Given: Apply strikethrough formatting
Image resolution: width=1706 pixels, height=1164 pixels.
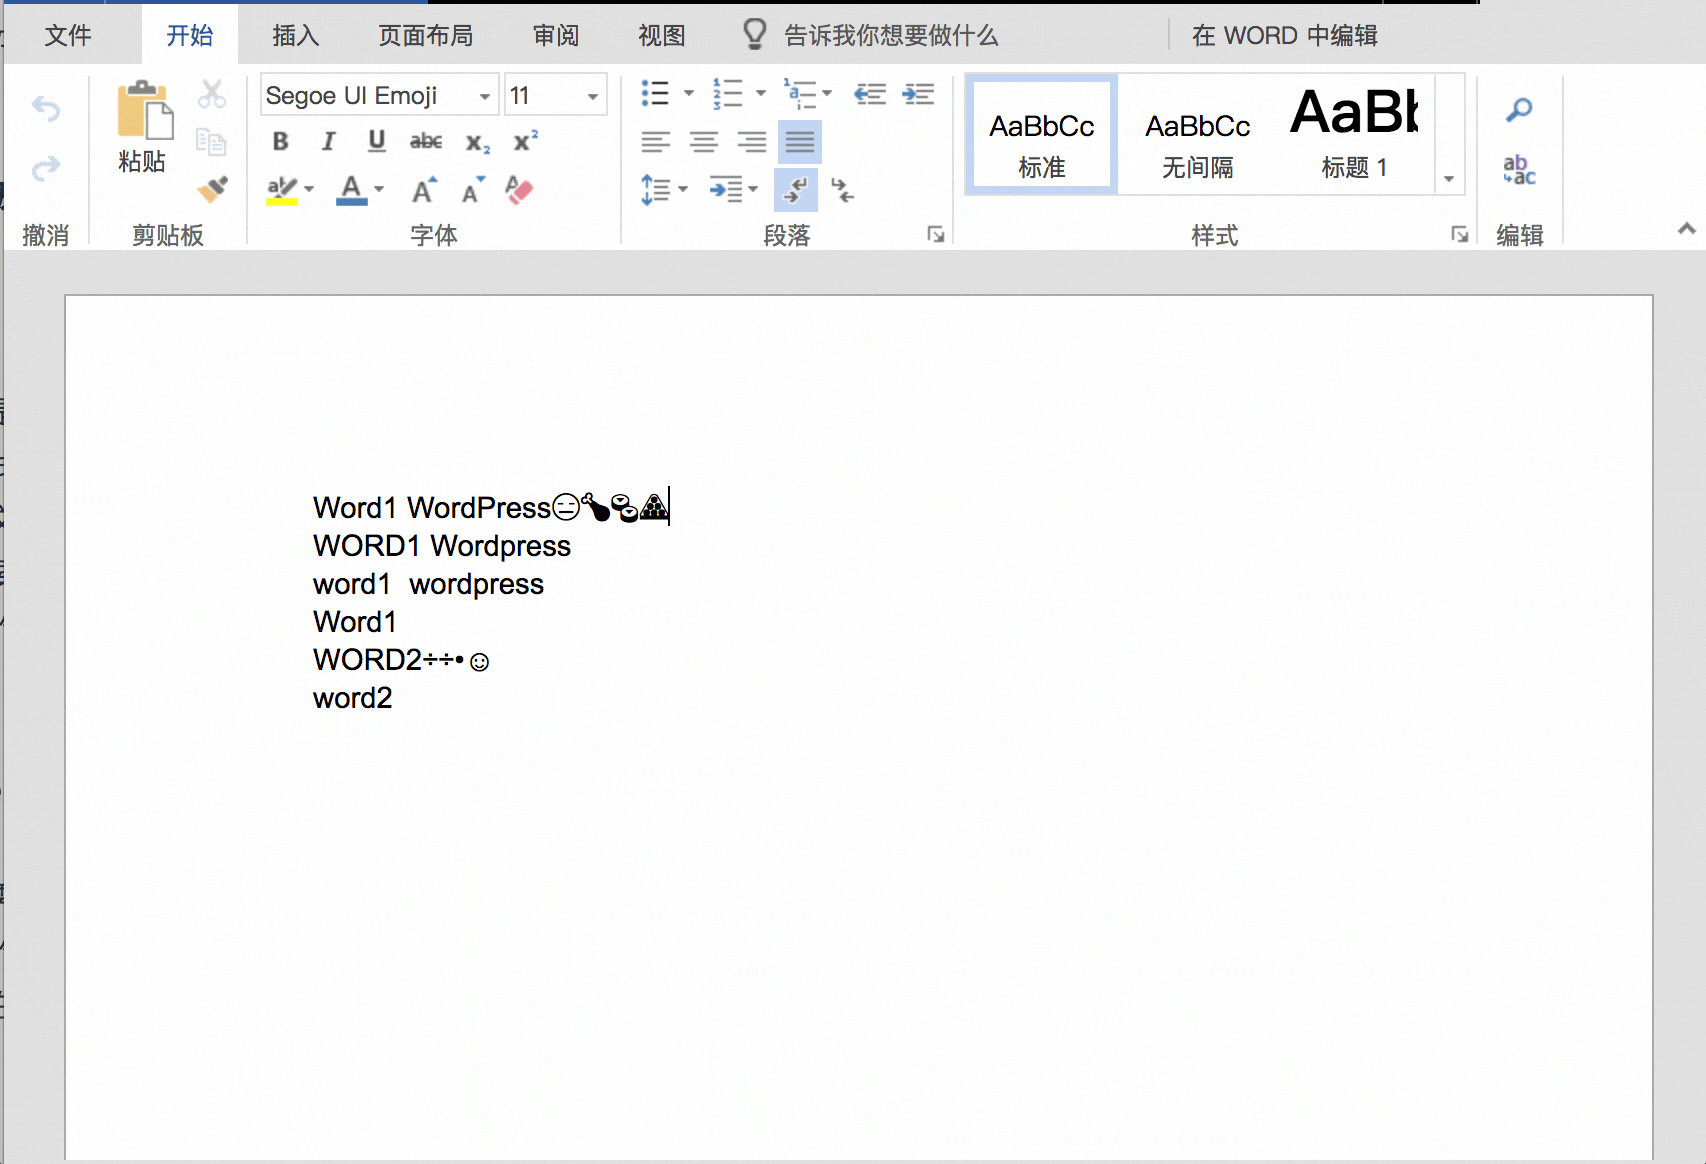Looking at the screenshot, I should (425, 142).
